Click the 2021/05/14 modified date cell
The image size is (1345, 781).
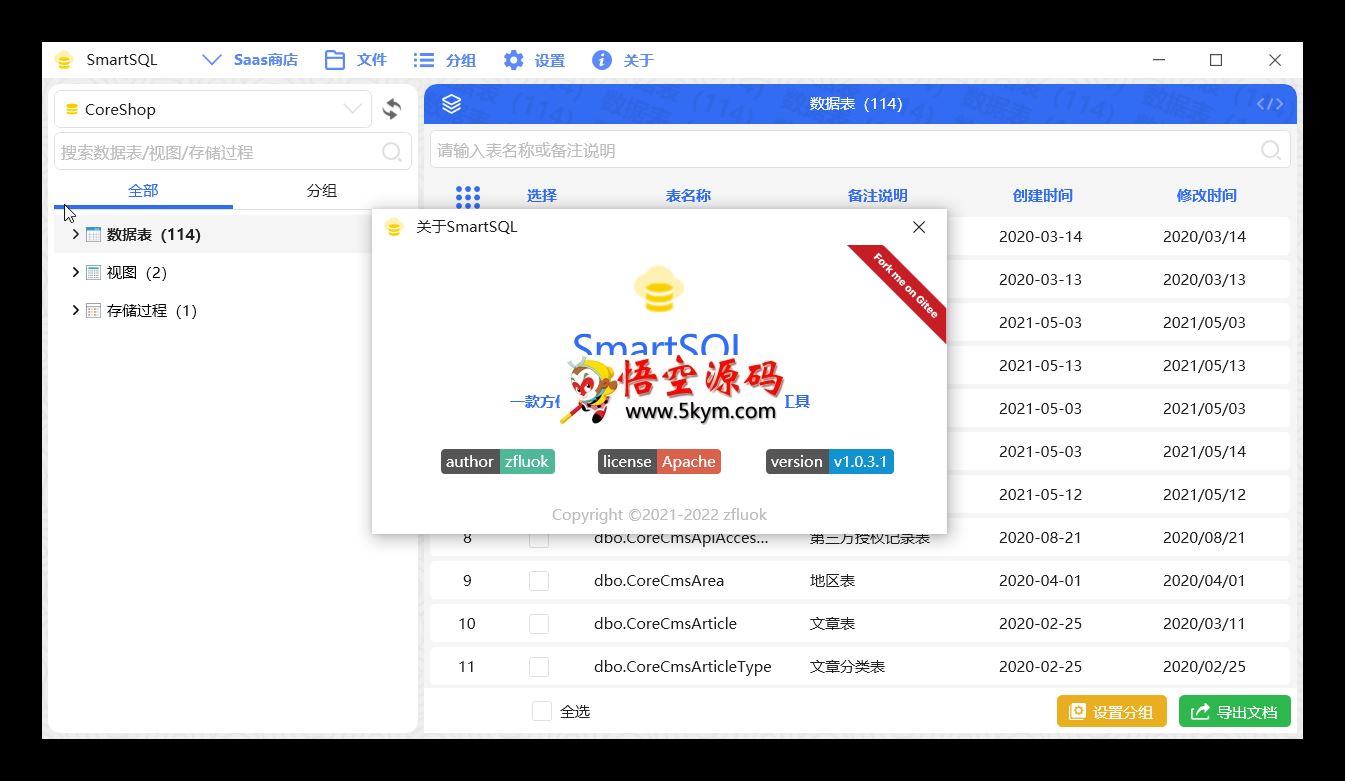click(x=1204, y=451)
